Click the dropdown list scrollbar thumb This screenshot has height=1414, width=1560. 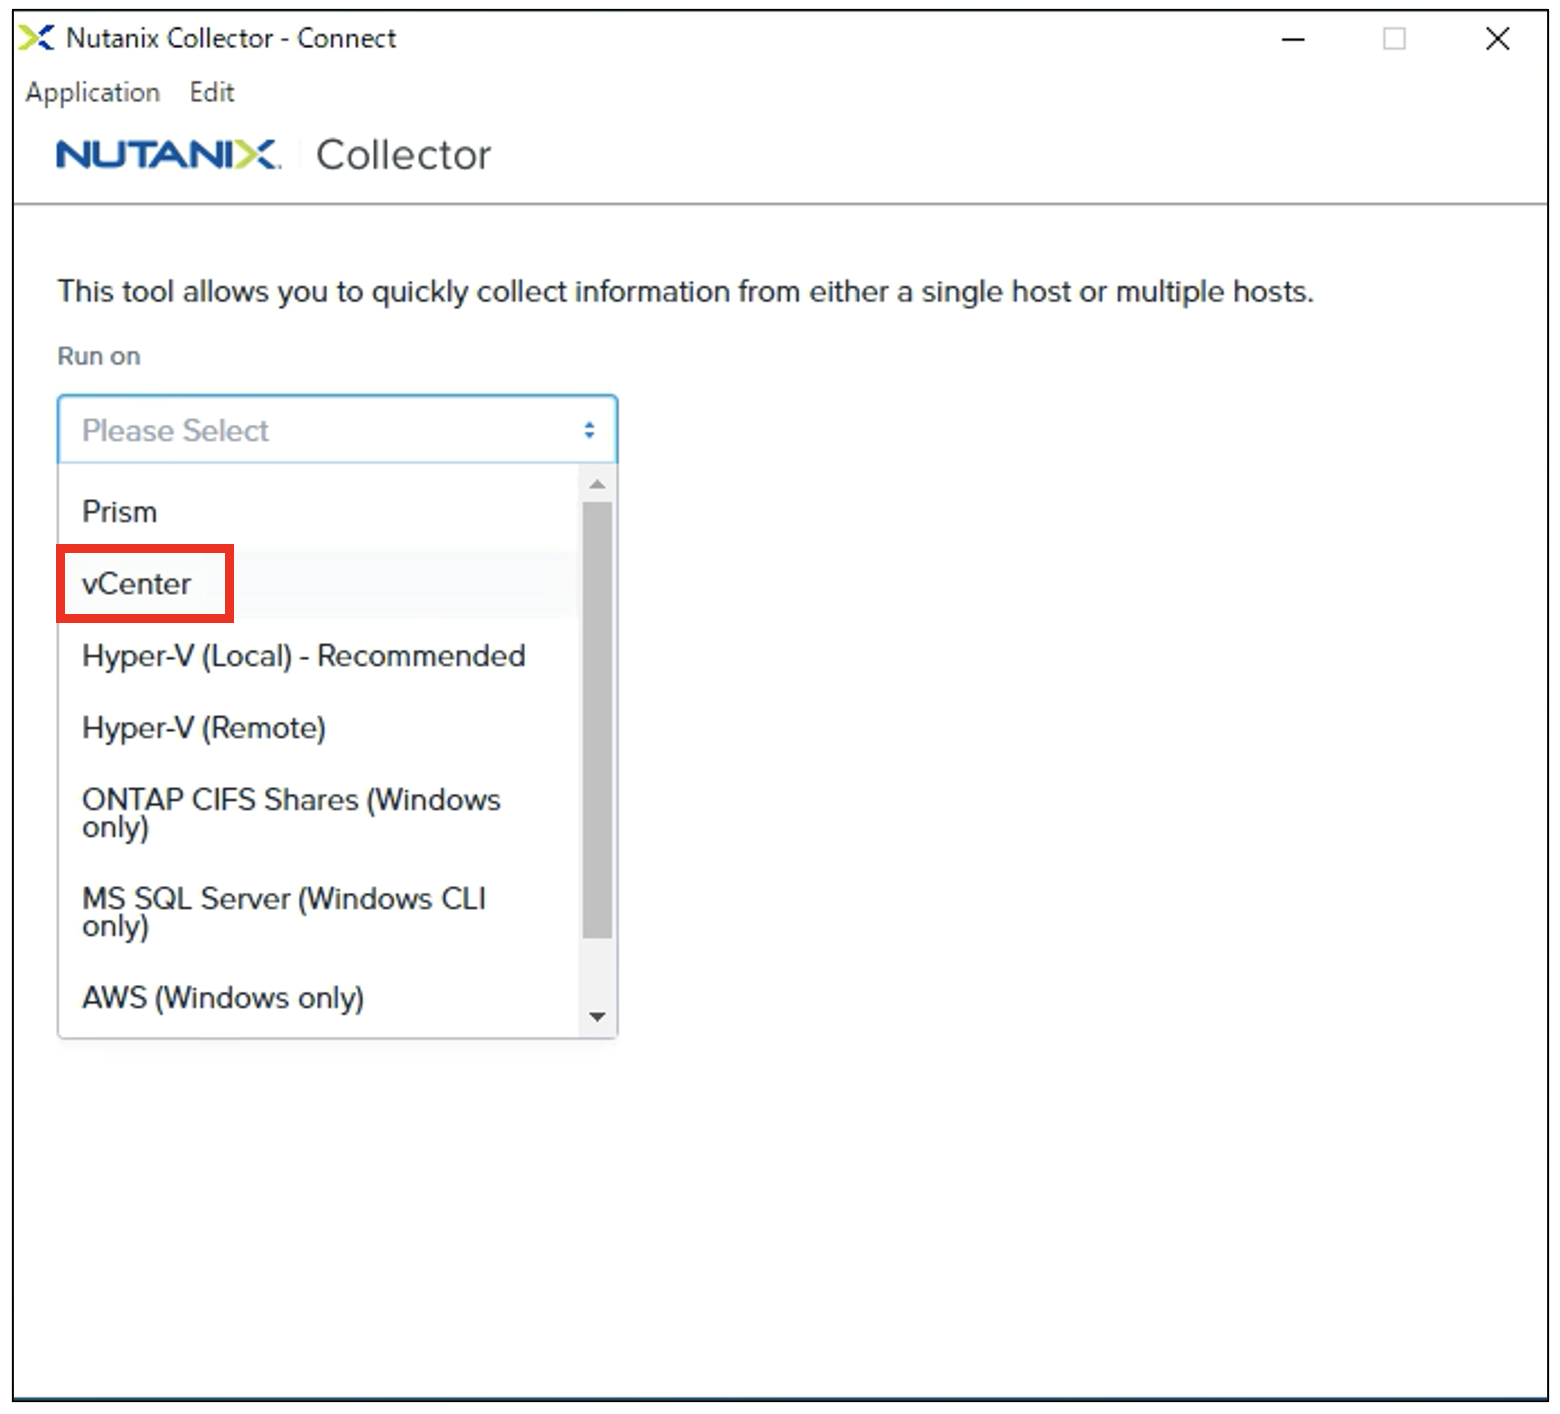pos(597,720)
